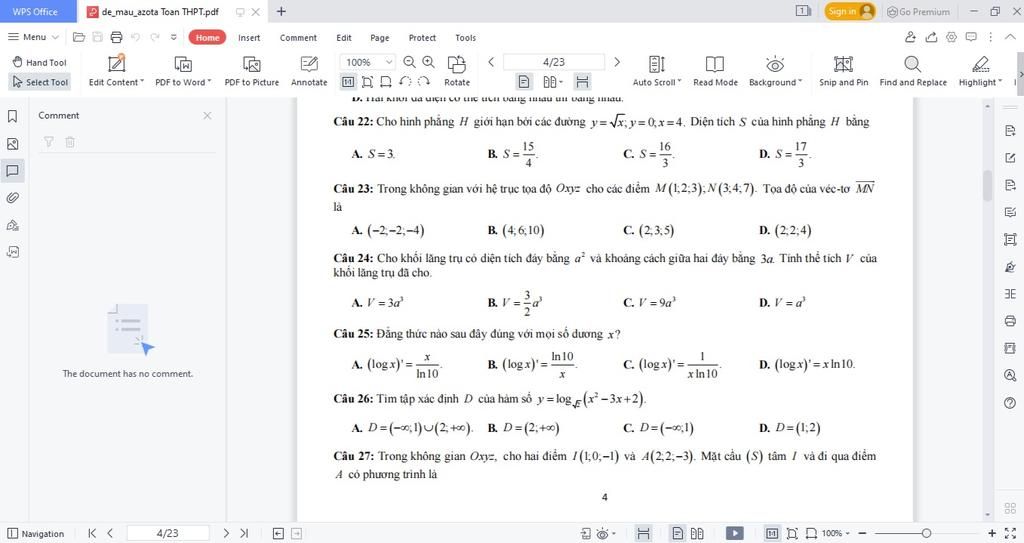Click the 4/23 page number field in toolbar
The width and height of the screenshot is (1024, 543).
pyautogui.click(x=554, y=62)
